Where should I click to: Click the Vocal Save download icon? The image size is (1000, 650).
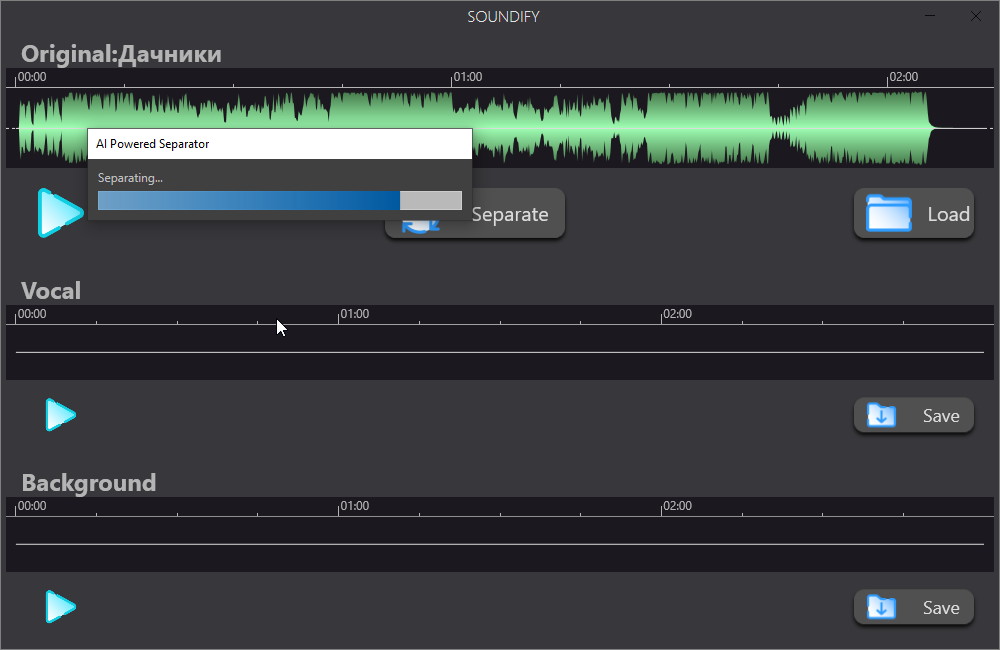coord(881,415)
